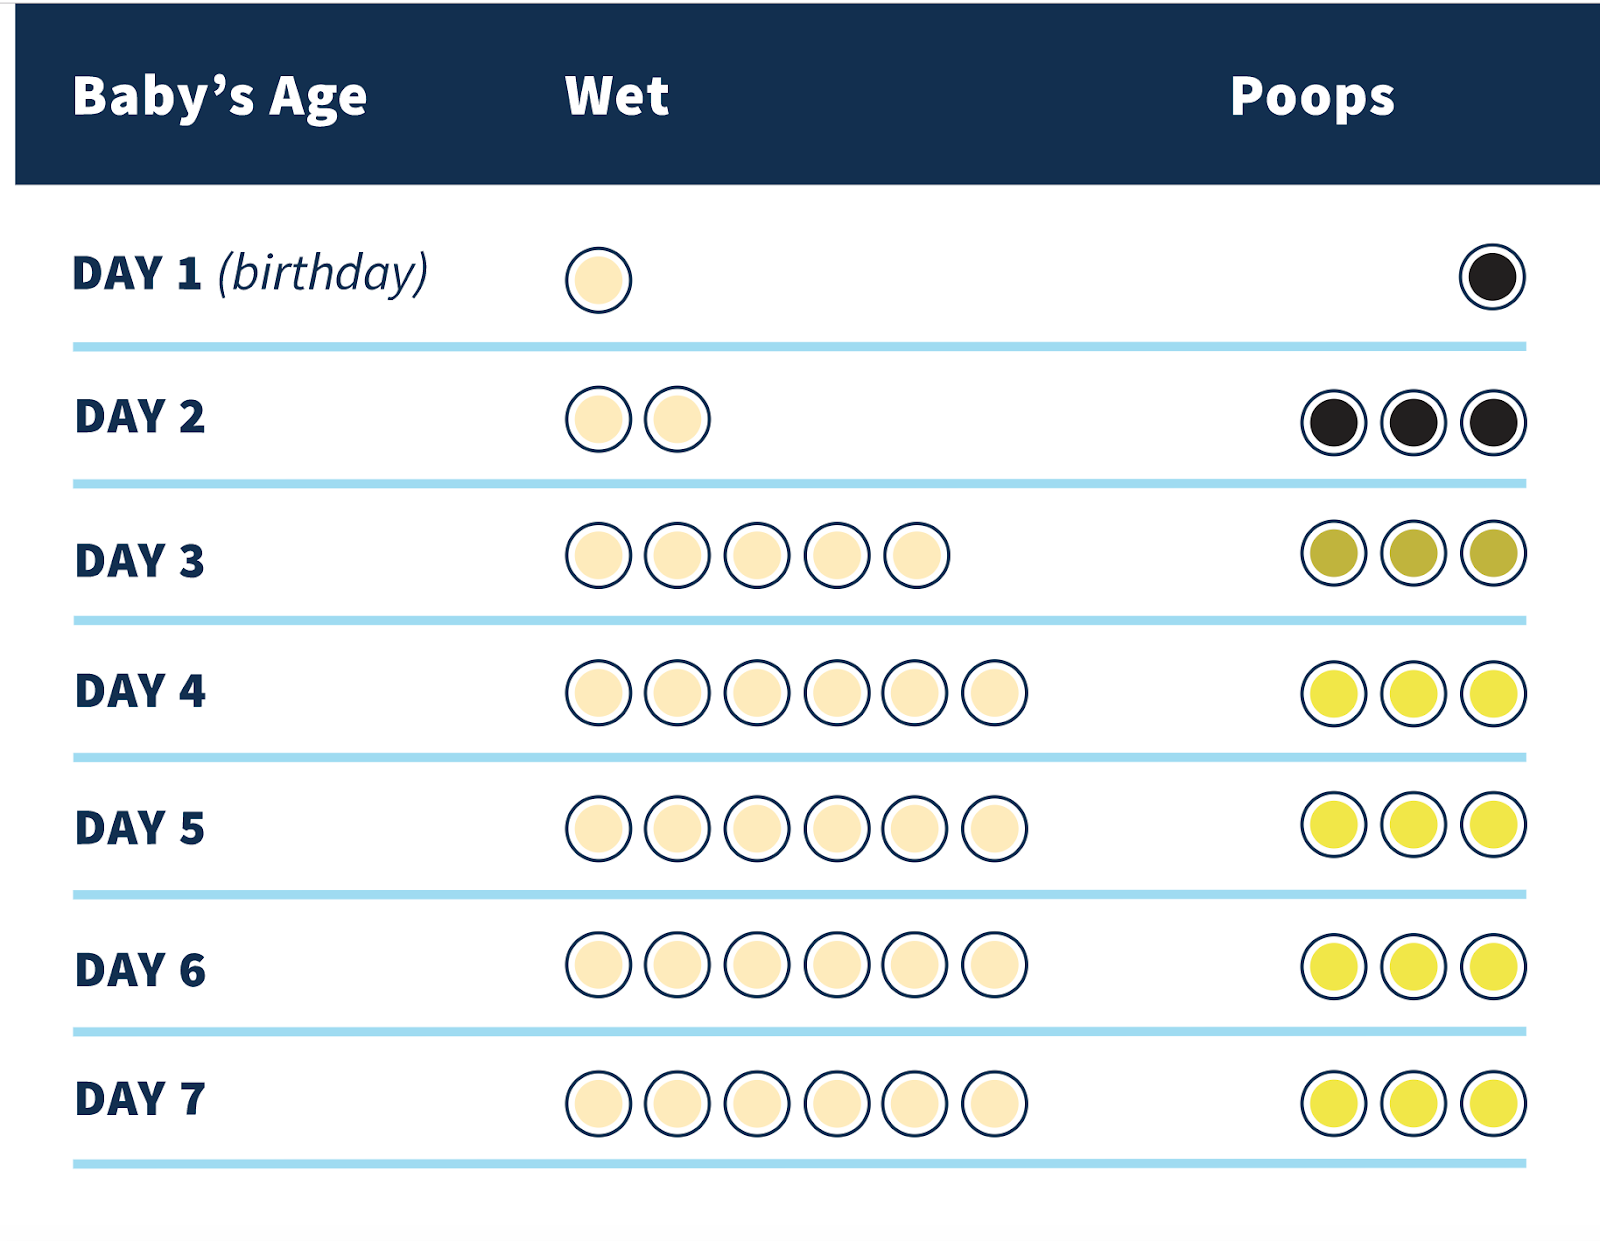The height and width of the screenshot is (1241, 1600).
Task: Click the Day 1 wet diaper circle
Action: click(598, 280)
